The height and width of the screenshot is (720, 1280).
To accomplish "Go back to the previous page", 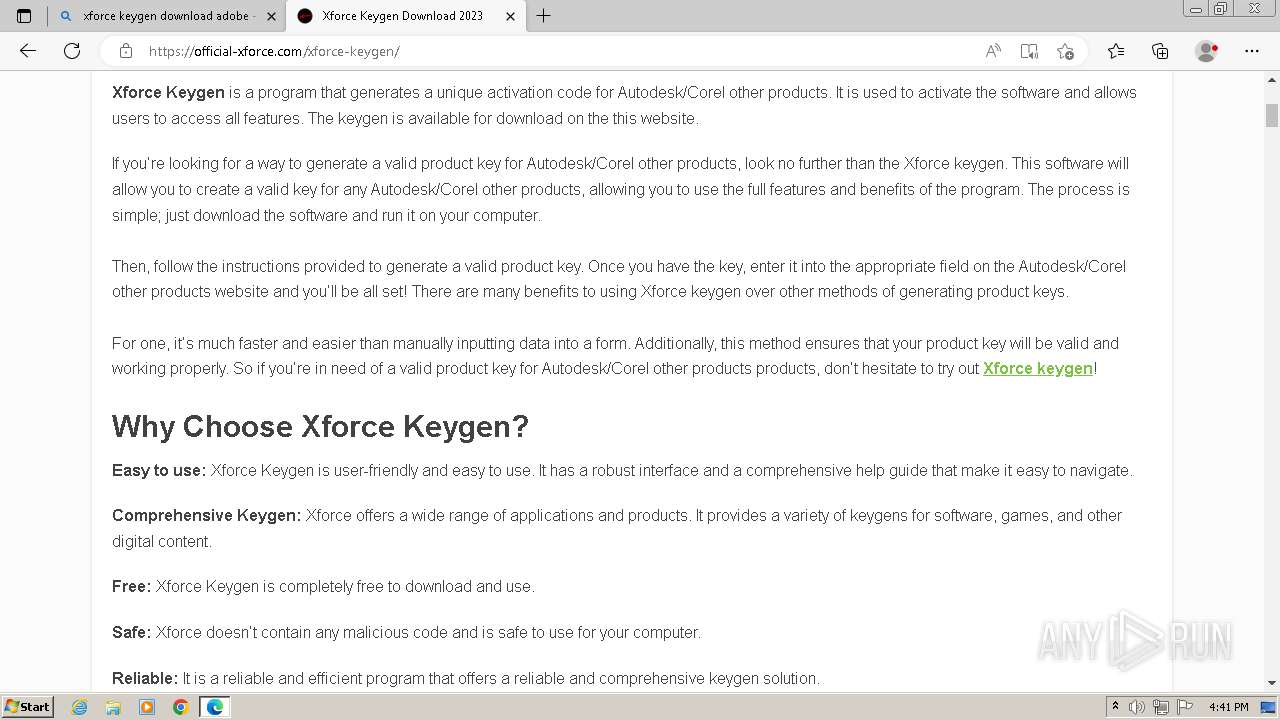I will pos(28,51).
